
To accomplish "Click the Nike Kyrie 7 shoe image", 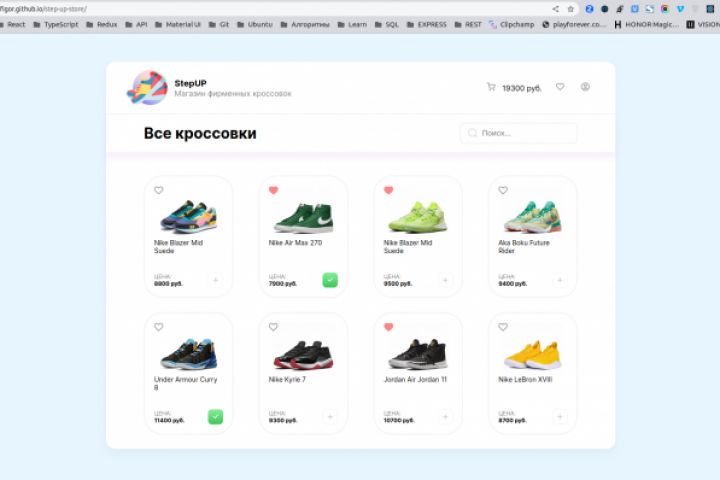I will coord(304,355).
